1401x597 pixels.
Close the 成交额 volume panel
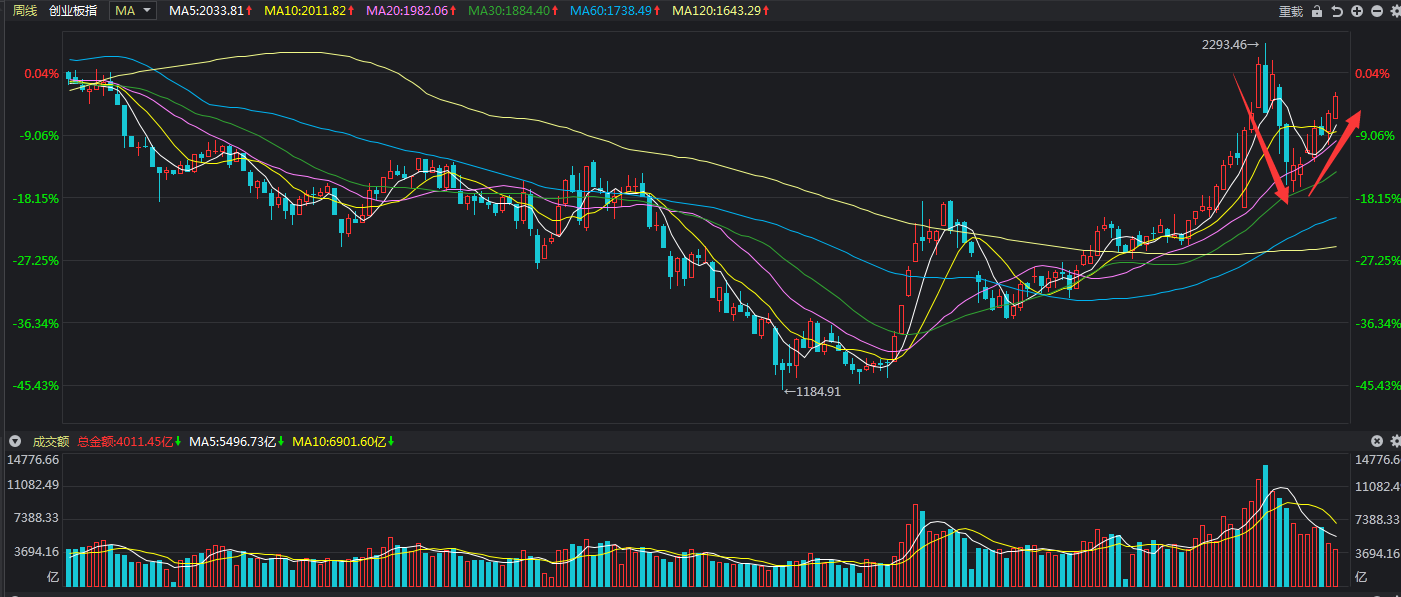click(x=1377, y=441)
